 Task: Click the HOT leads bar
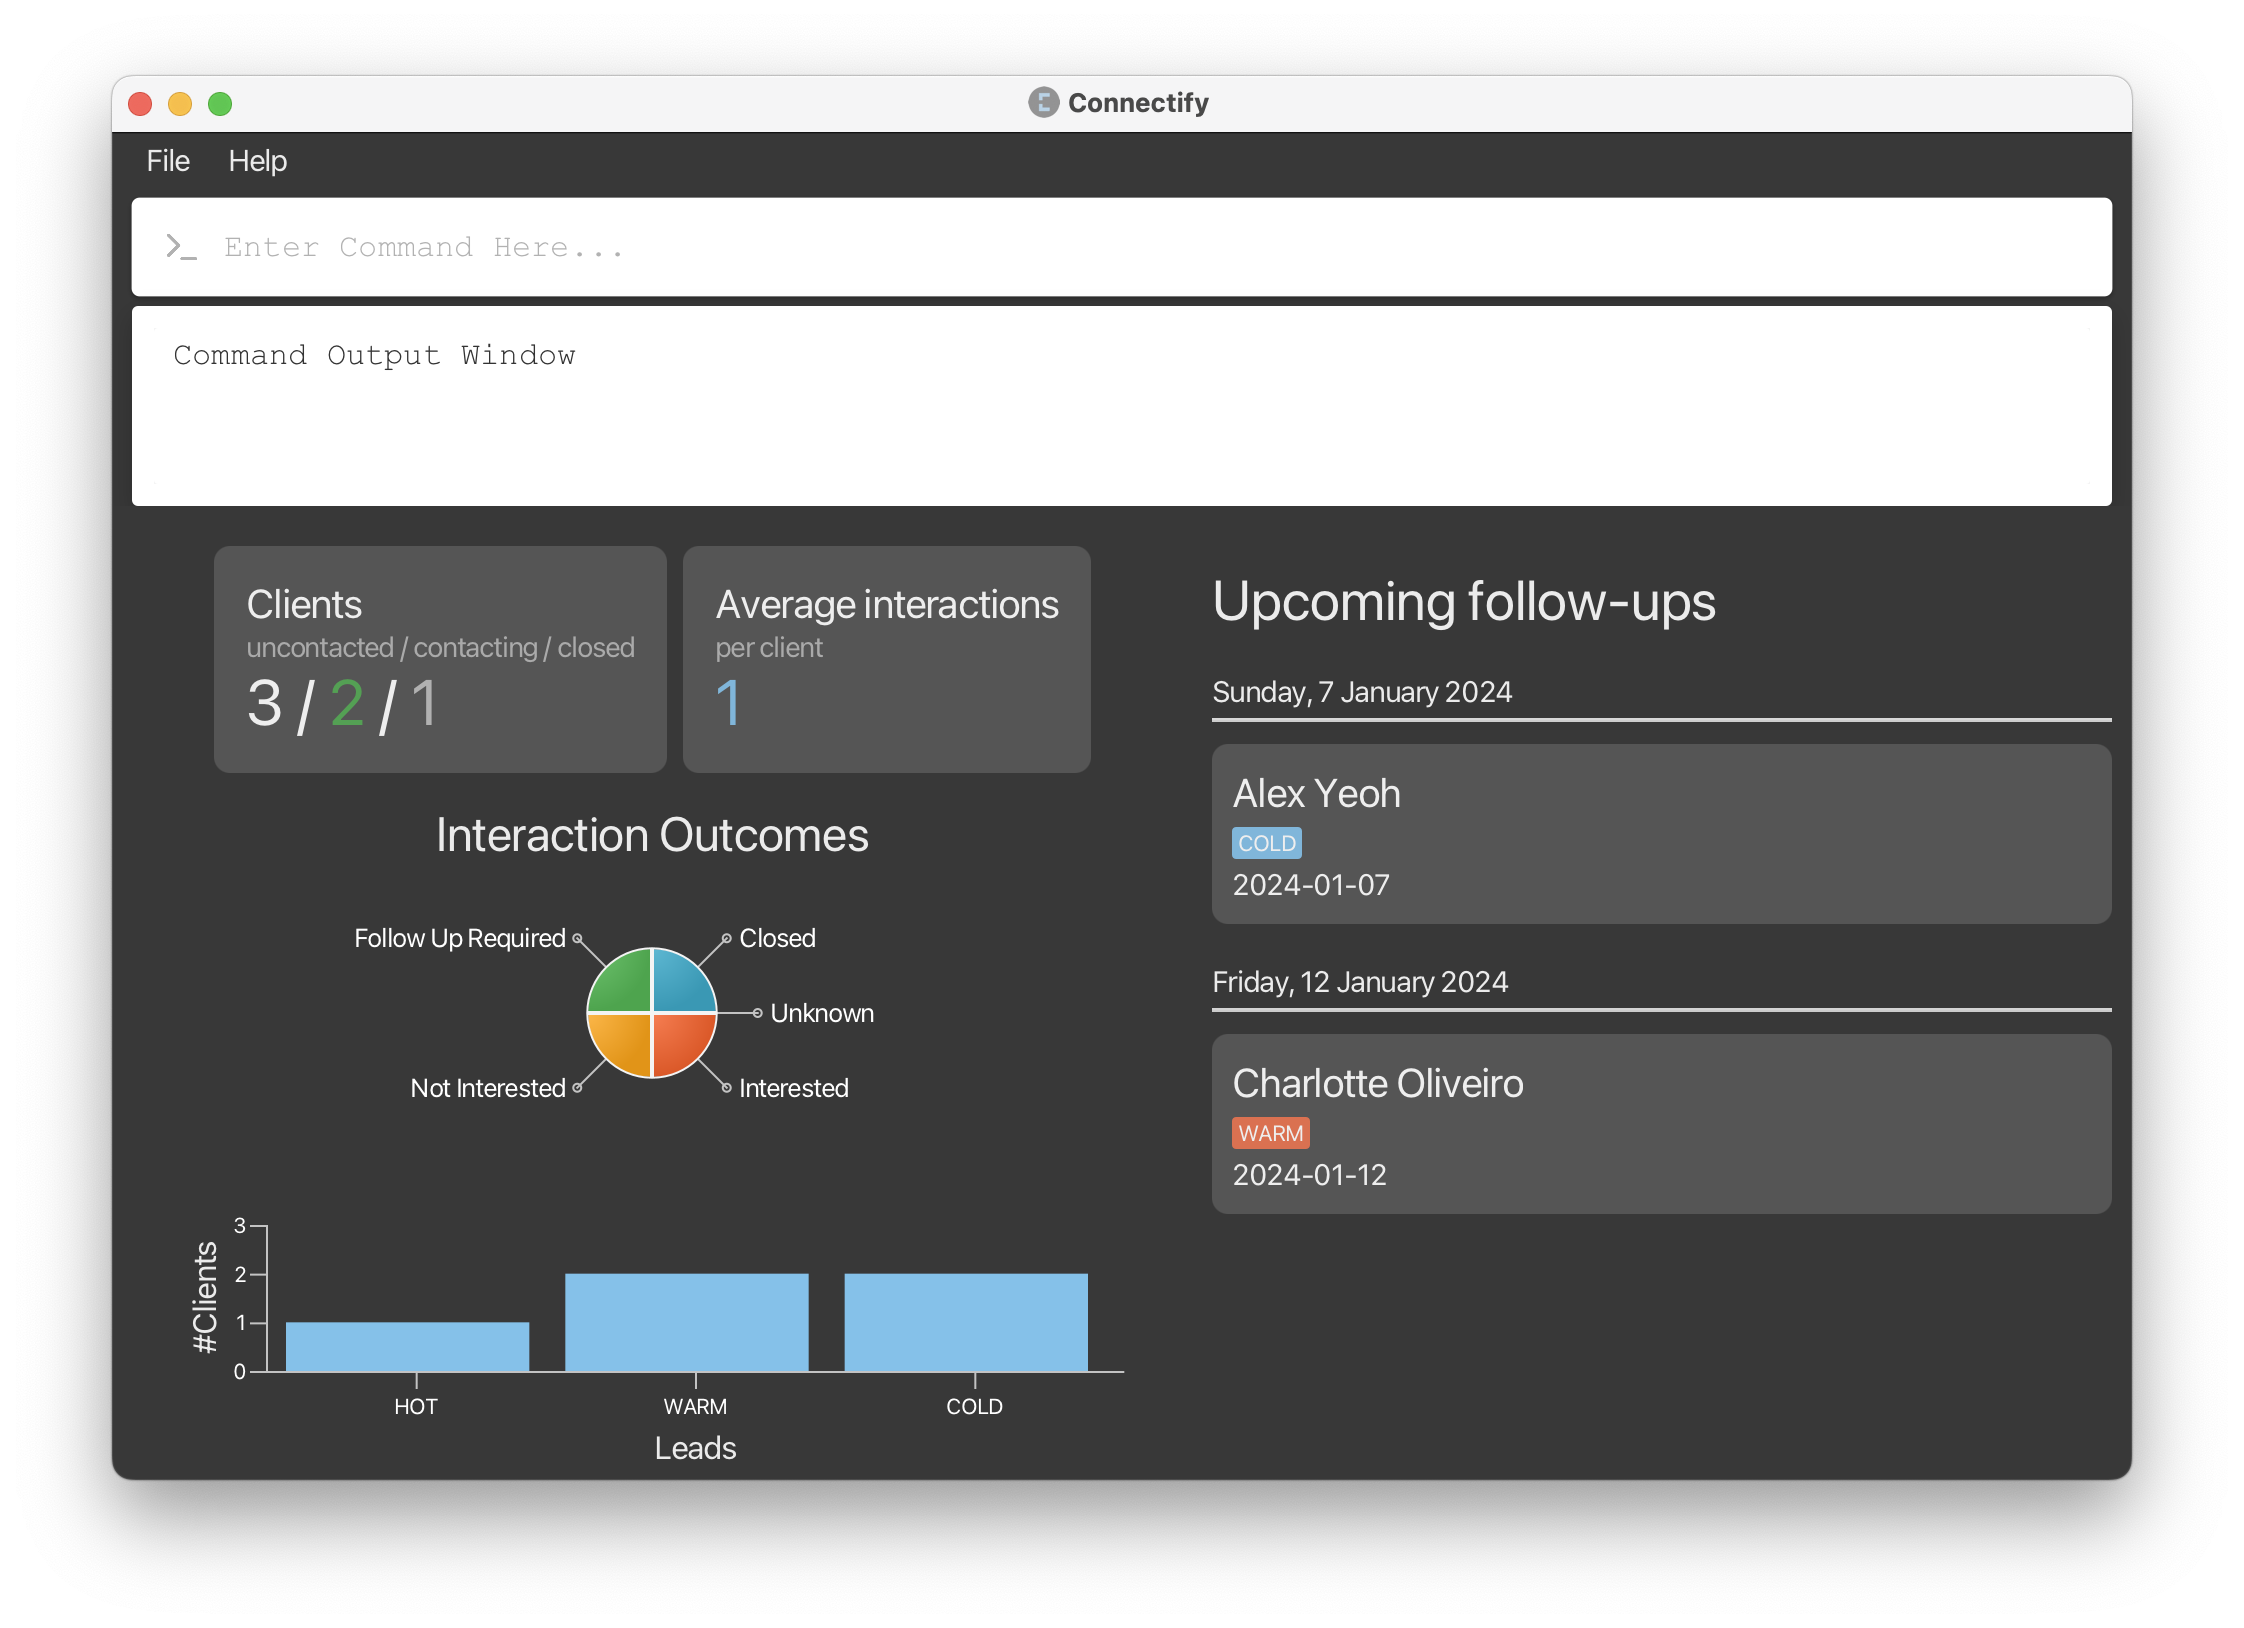tap(407, 1347)
